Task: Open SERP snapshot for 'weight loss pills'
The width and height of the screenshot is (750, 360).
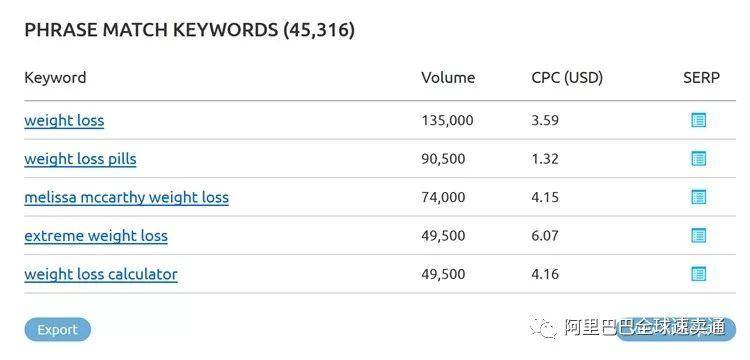Action: 698,159
